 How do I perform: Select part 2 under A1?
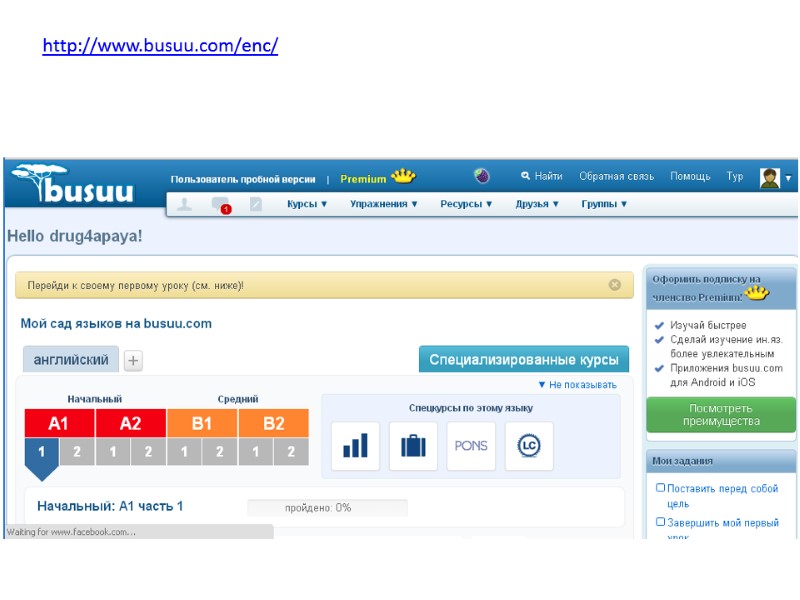click(77, 452)
